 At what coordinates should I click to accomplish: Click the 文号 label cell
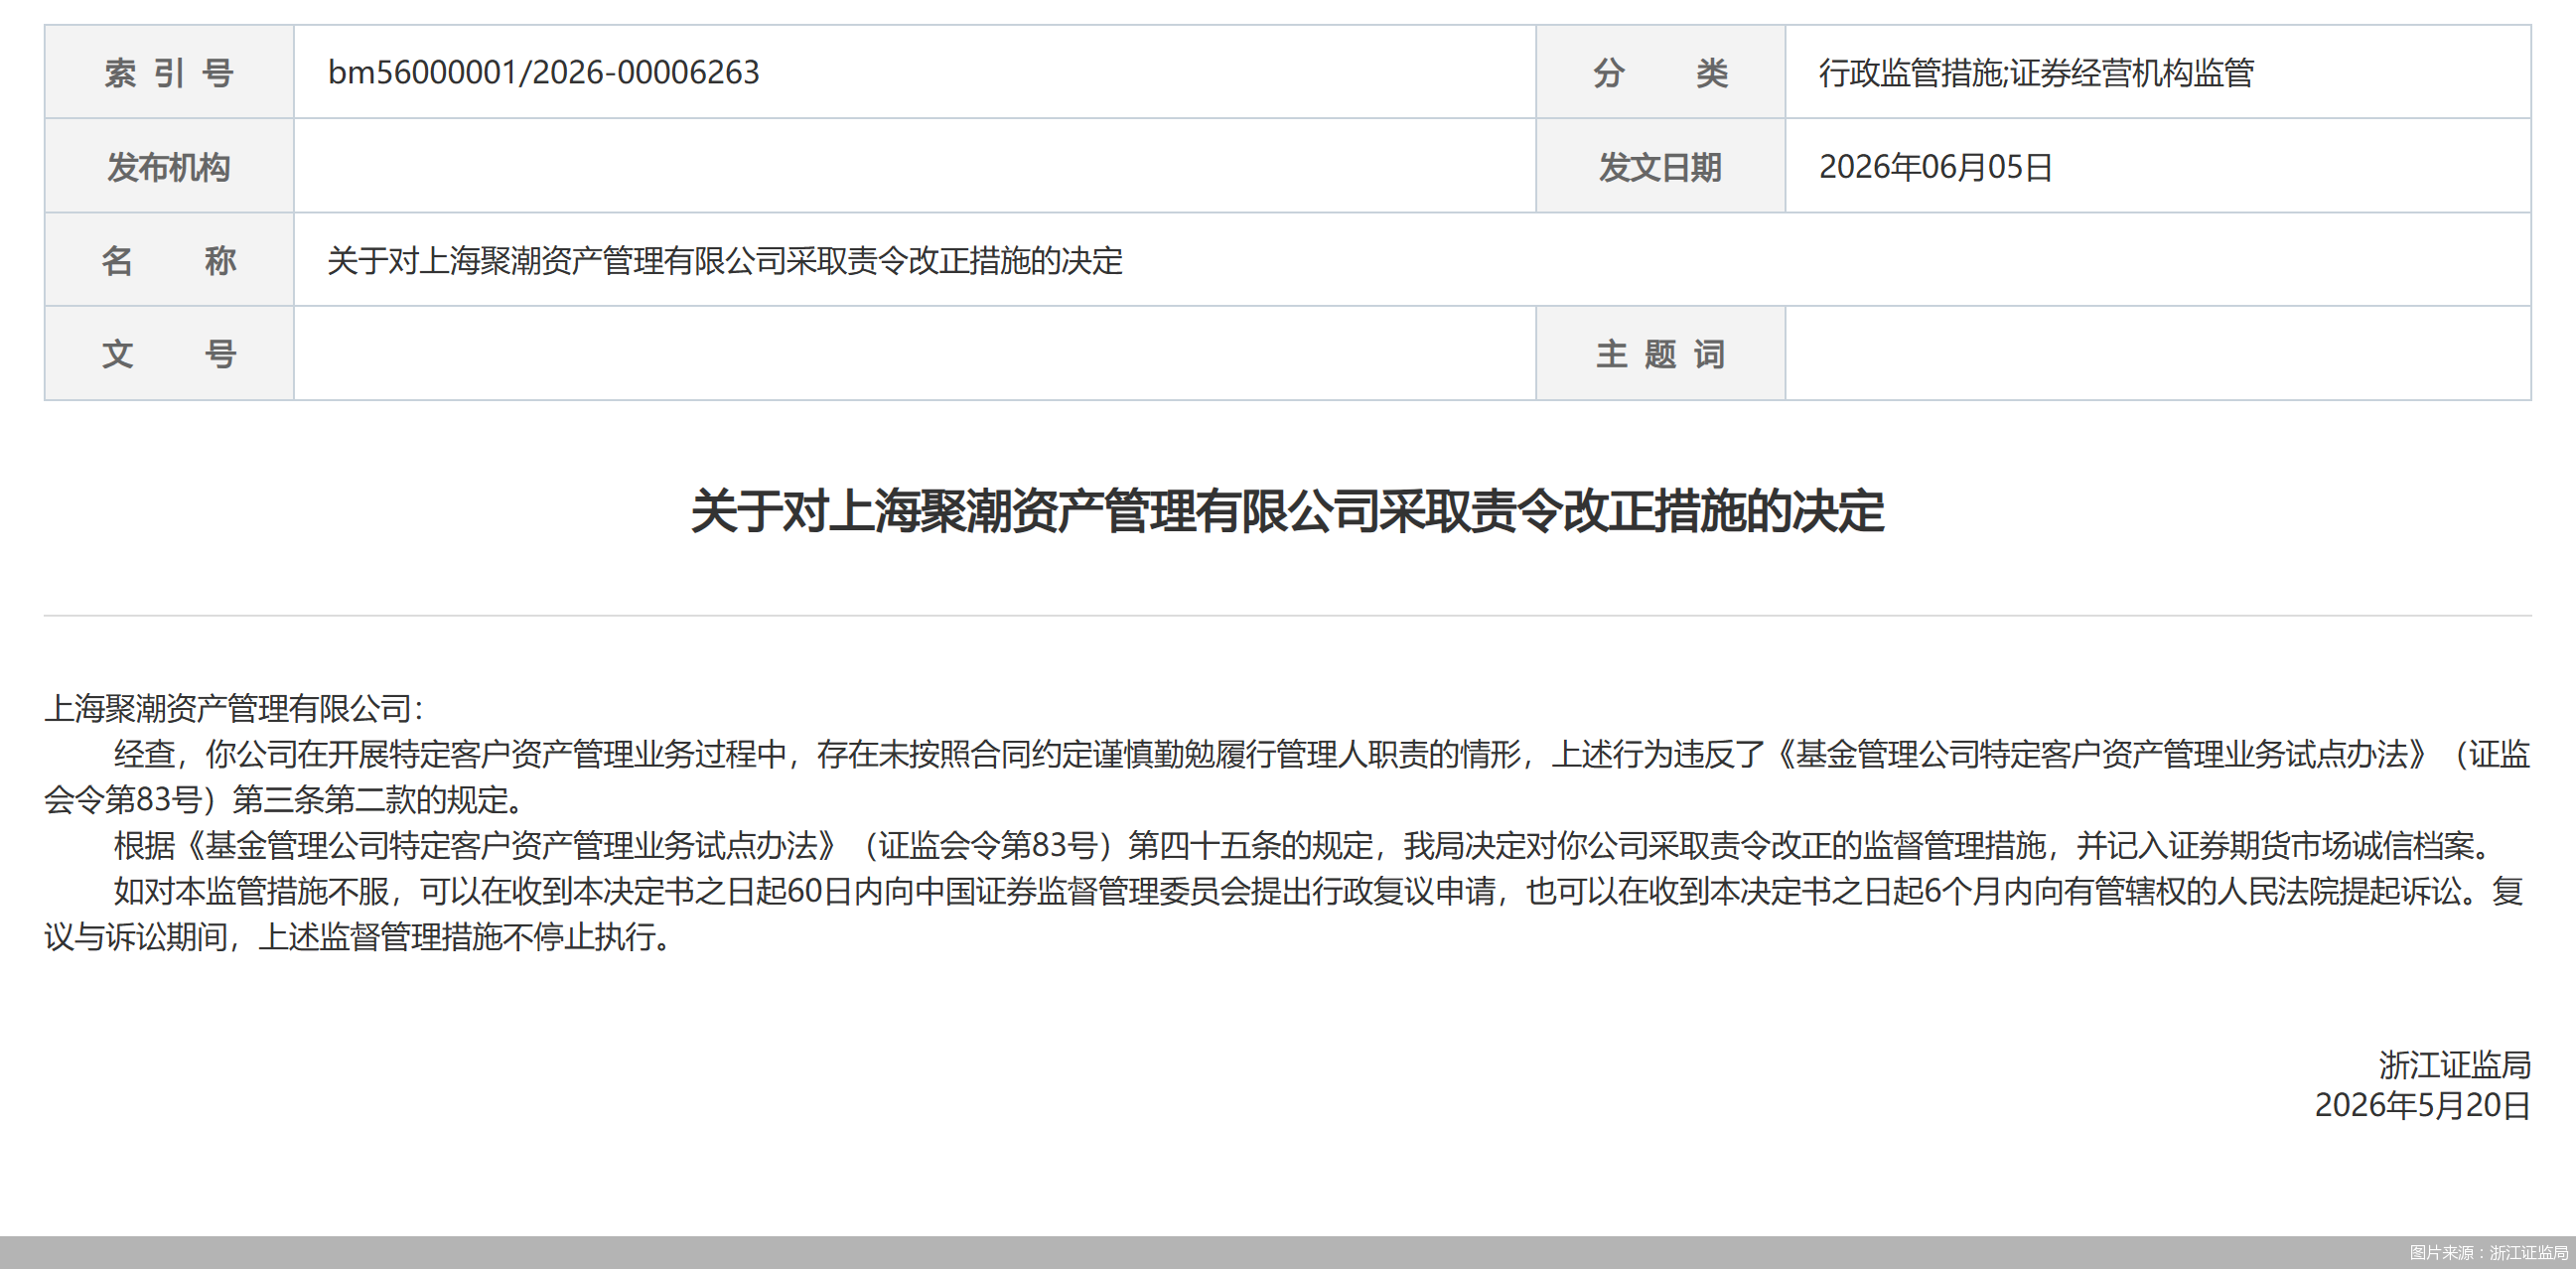pyautogui.click(x=169, y=353)
